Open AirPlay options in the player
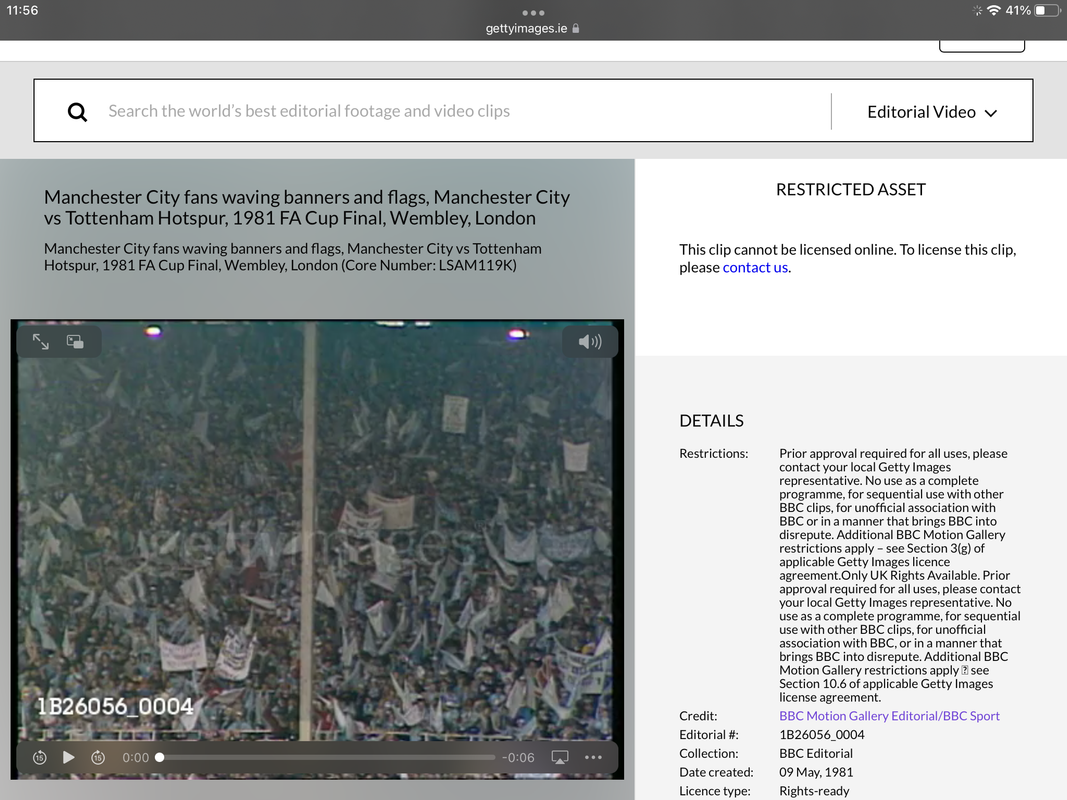The image size is (1067, 800). [559, 757]
